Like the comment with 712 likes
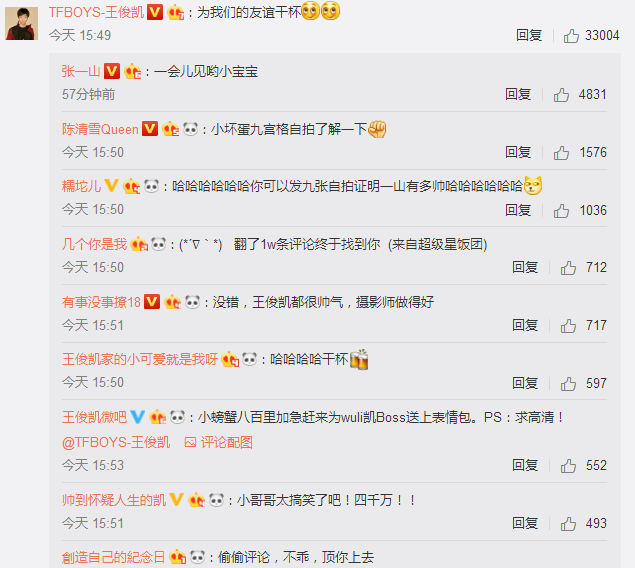 [568, 268]
